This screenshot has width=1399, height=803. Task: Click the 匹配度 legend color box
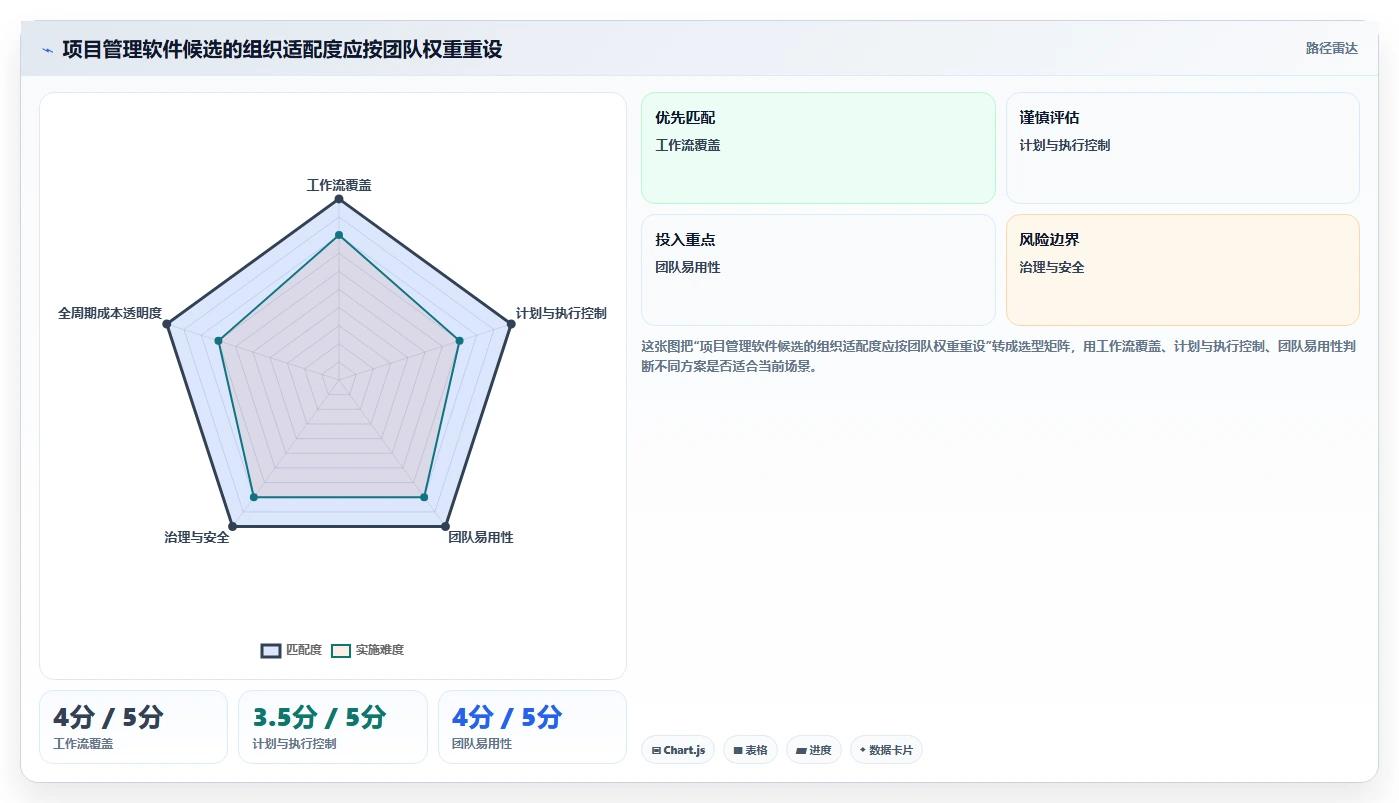[x=271, y=650]
